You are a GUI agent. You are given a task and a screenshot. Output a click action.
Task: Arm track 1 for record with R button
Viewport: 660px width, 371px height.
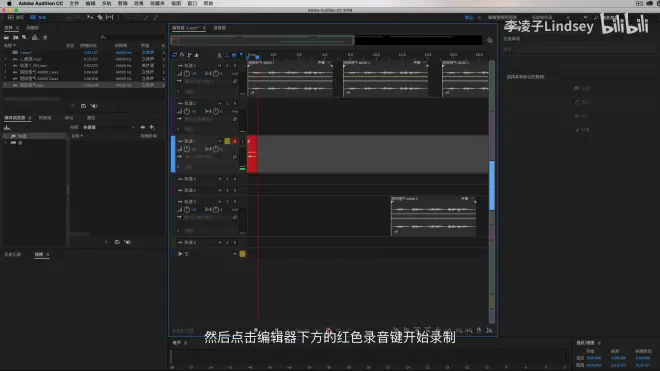point(234,66)
